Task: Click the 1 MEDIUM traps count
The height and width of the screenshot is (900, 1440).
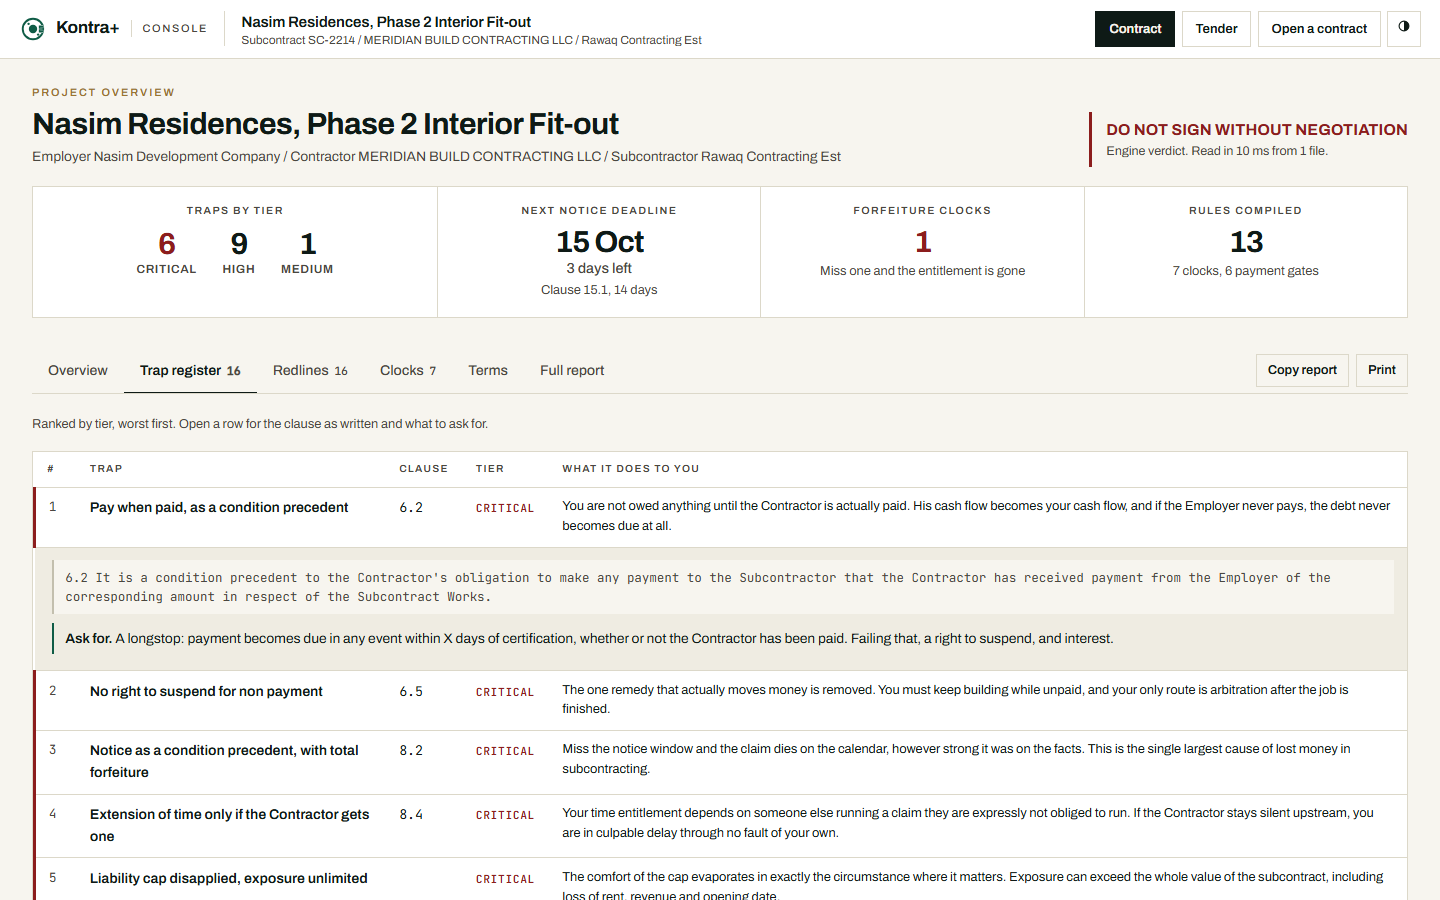Action: click(307, 253)
